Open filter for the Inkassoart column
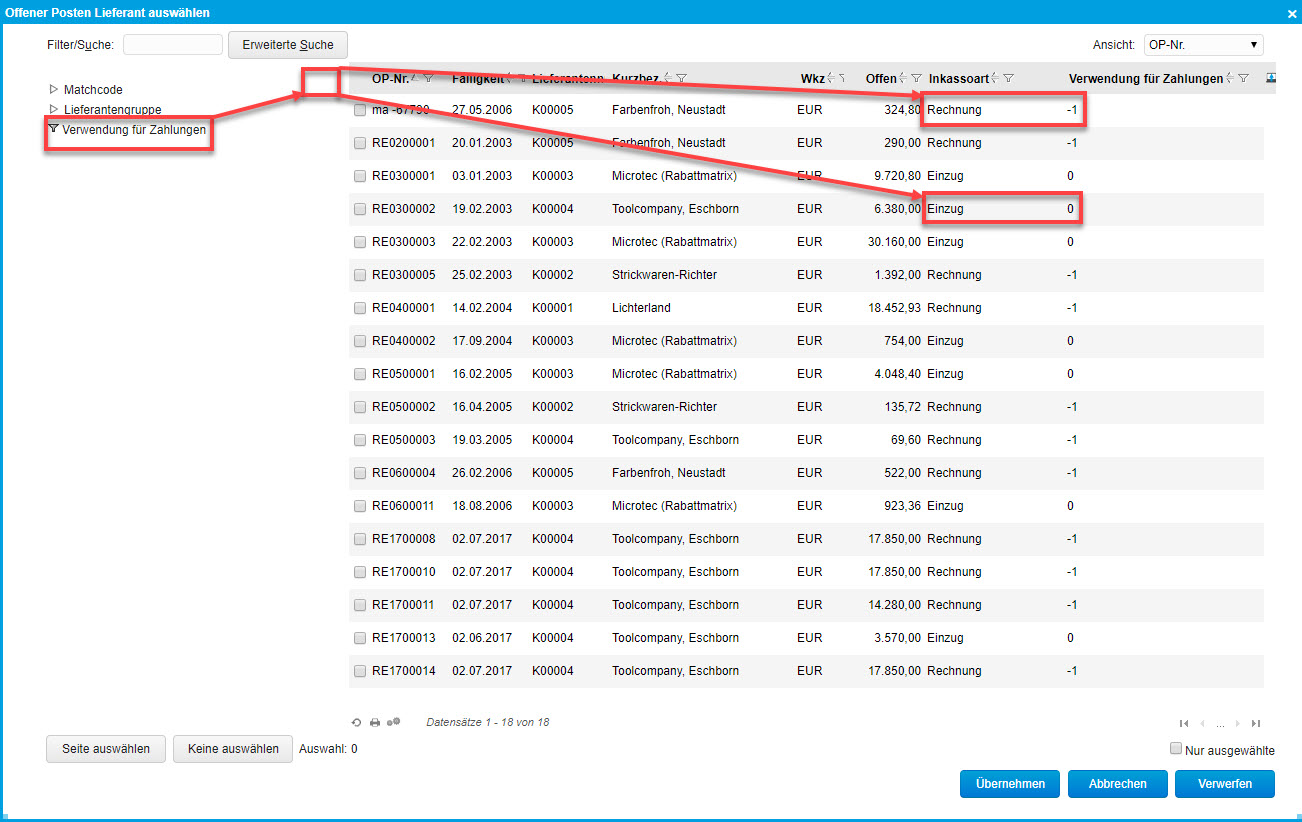This screenshot has width=1302, height=822. coord(1009,78)
